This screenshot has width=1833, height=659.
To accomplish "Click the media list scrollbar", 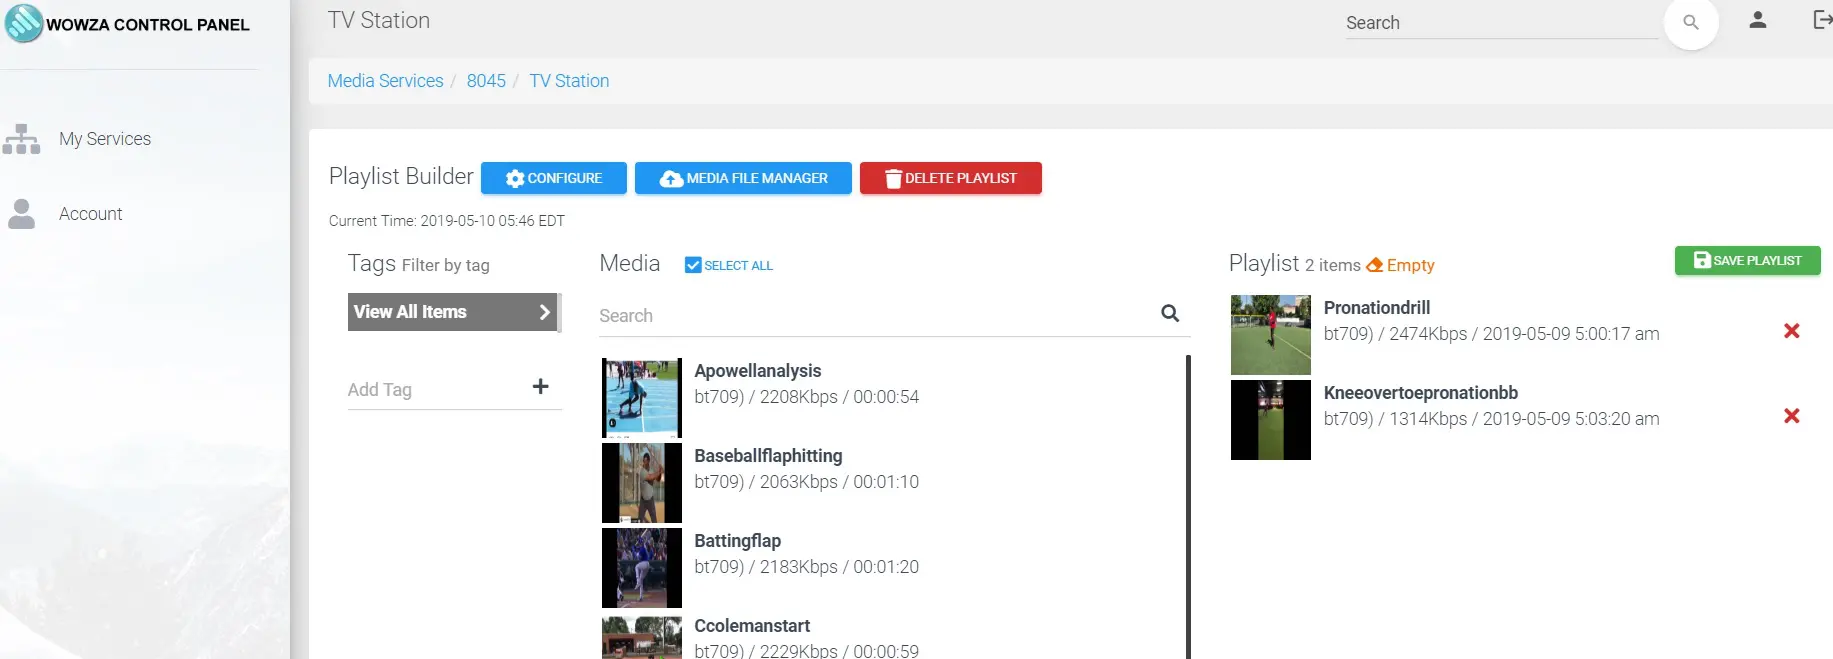I will click(x=1188, y=507).
